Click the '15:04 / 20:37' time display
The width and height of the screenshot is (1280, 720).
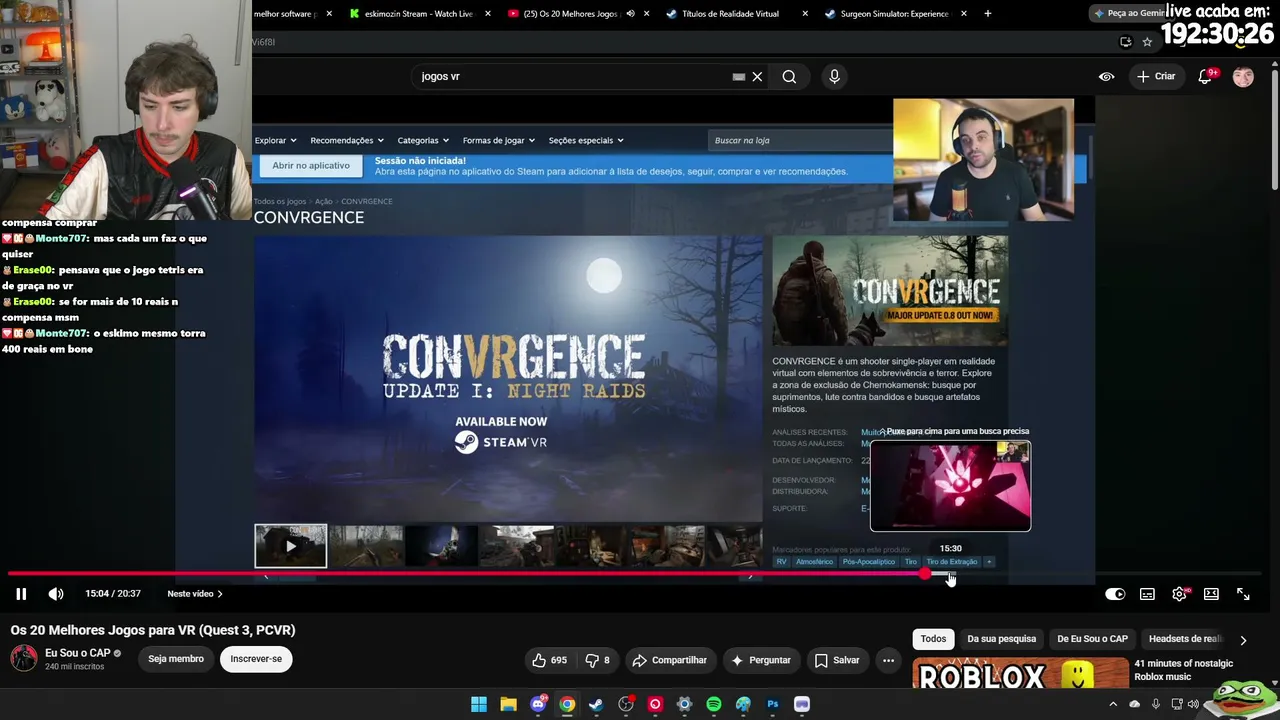click(x=113, y=594)
